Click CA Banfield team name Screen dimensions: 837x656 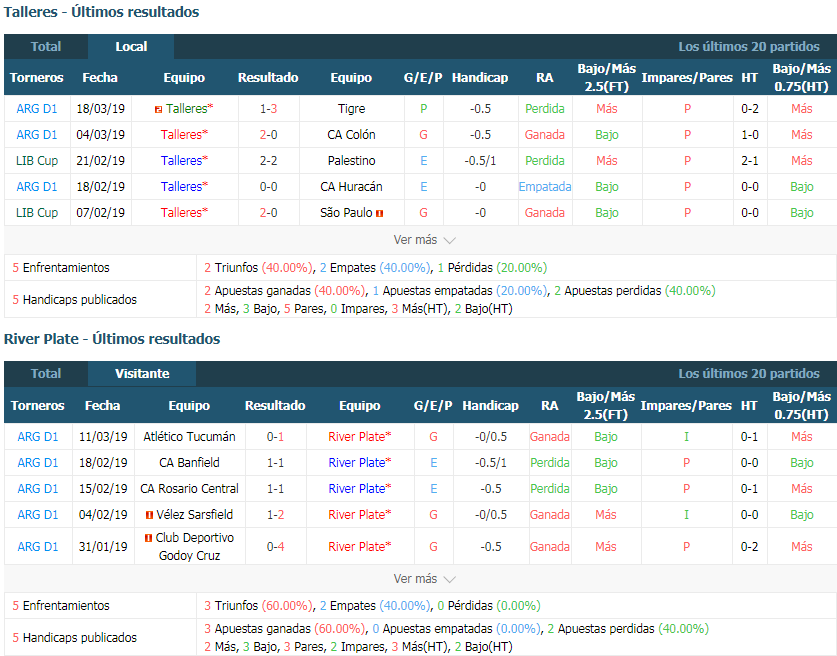[x=189, y=463]
